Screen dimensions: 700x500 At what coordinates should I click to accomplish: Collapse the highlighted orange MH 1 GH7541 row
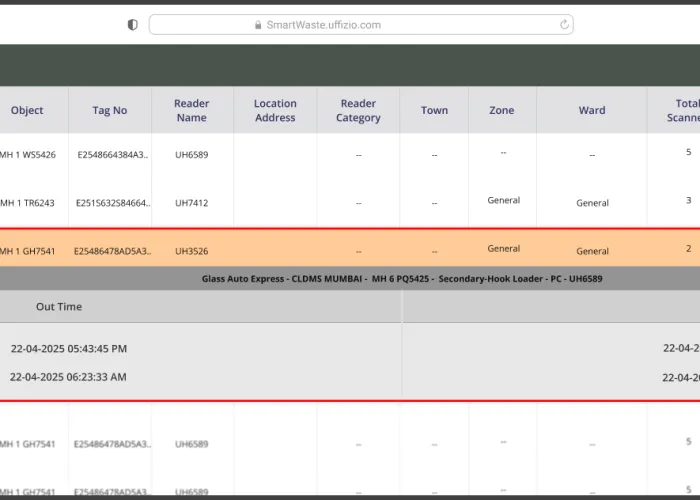tap(28, 251)
